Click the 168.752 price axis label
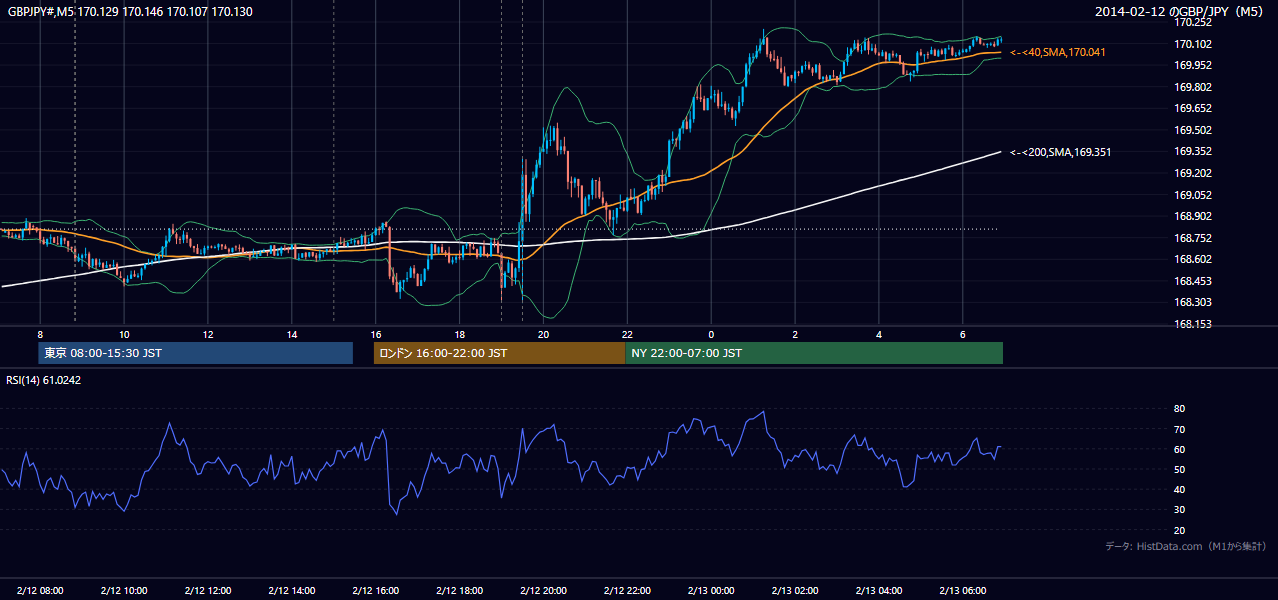 click(1194, 238)
